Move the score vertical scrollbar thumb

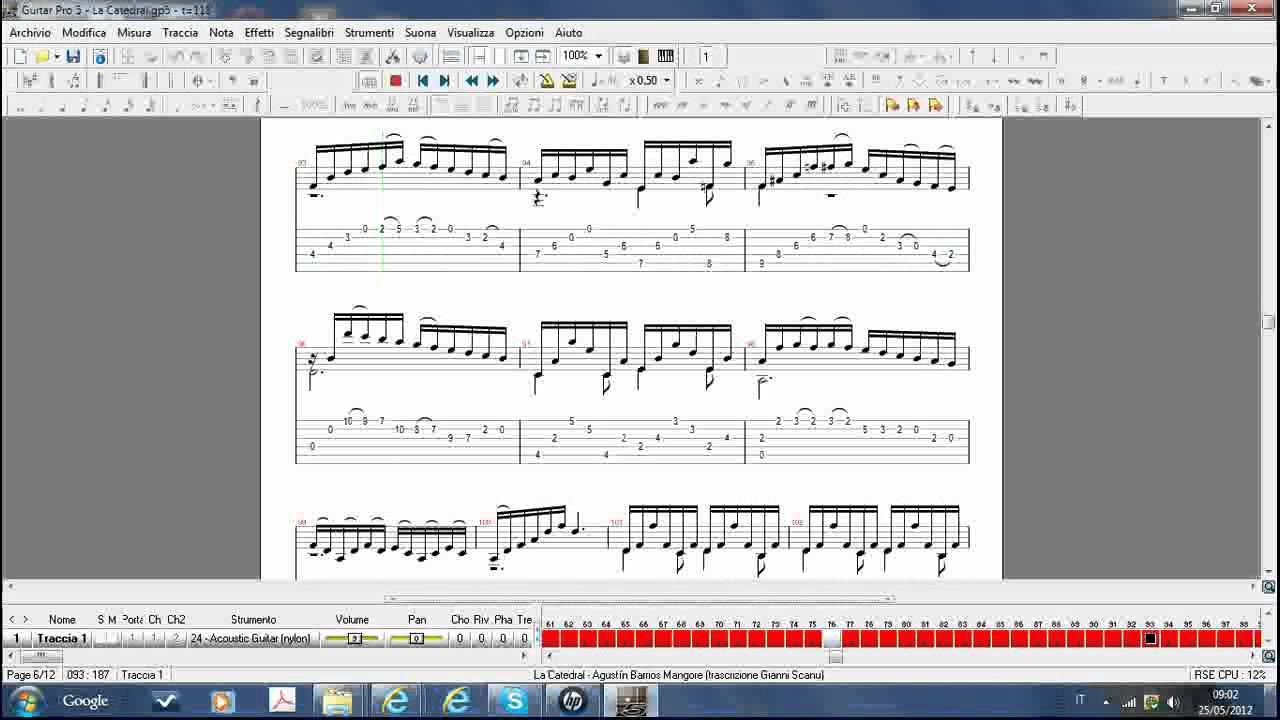pos(1268,322)
